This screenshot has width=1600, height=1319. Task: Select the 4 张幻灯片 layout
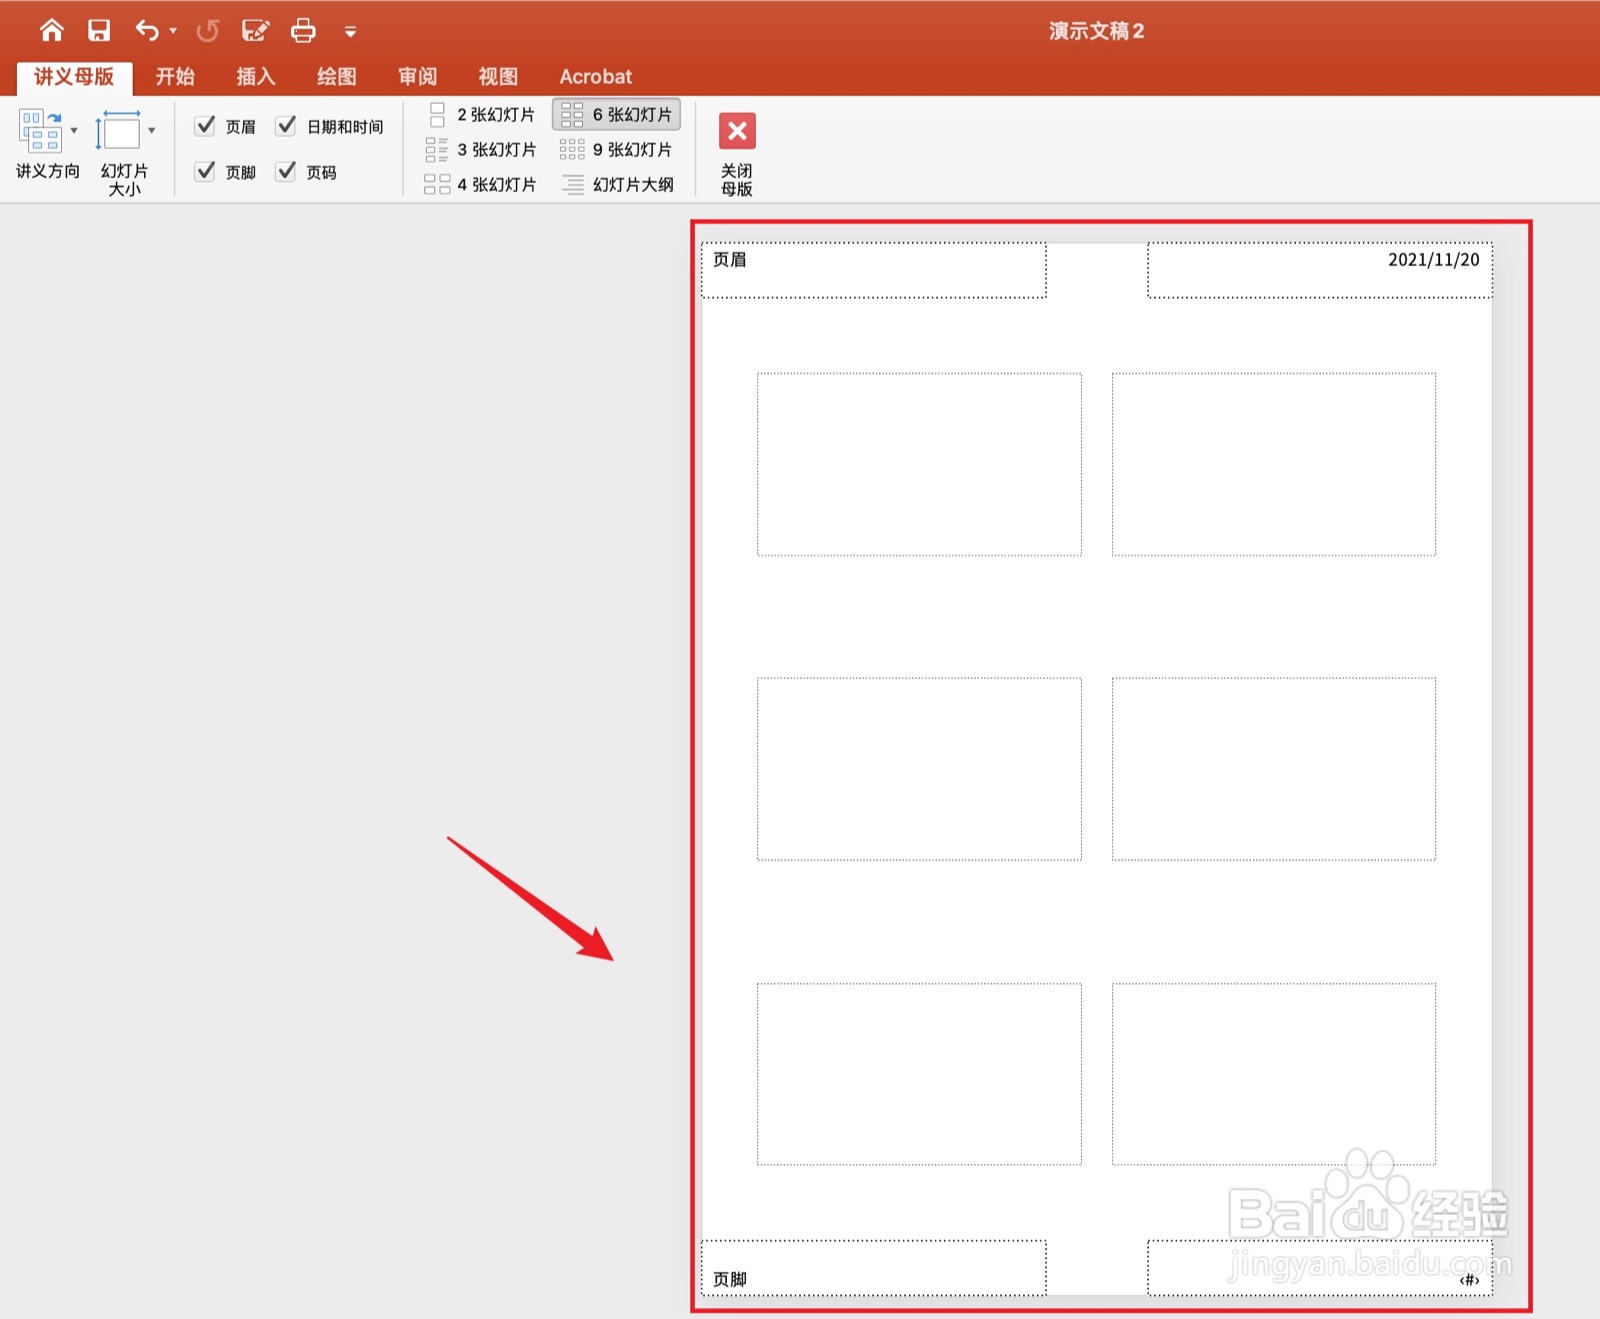click(x=481, y=185)
